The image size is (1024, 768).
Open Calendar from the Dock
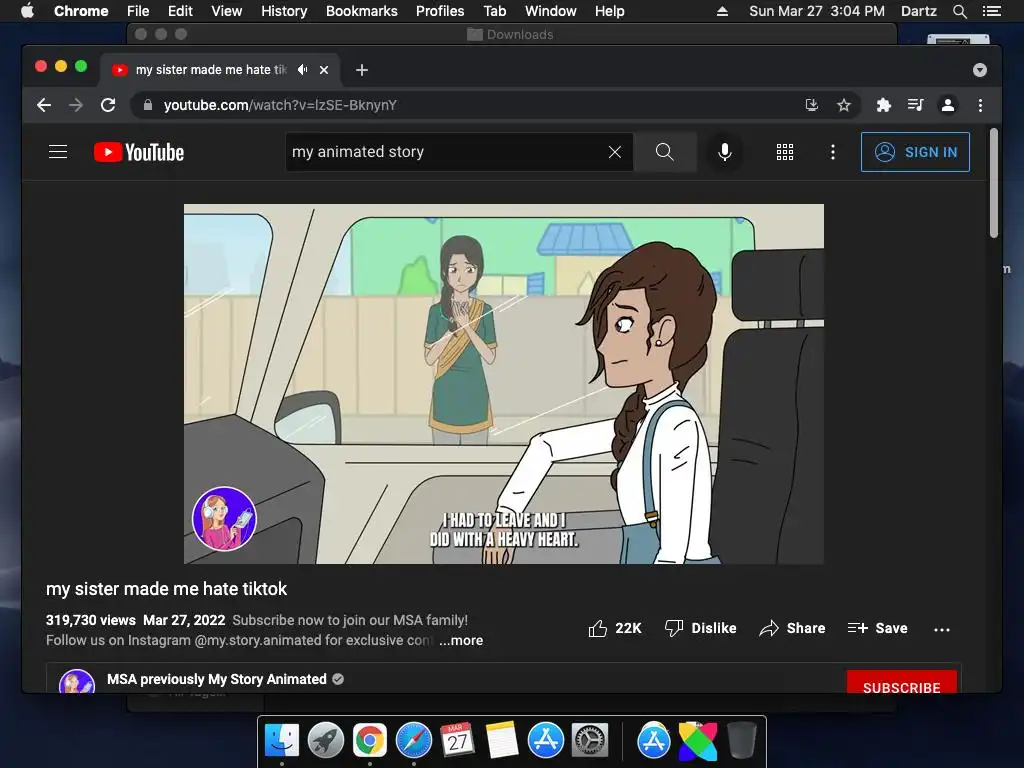pos(457,741)
